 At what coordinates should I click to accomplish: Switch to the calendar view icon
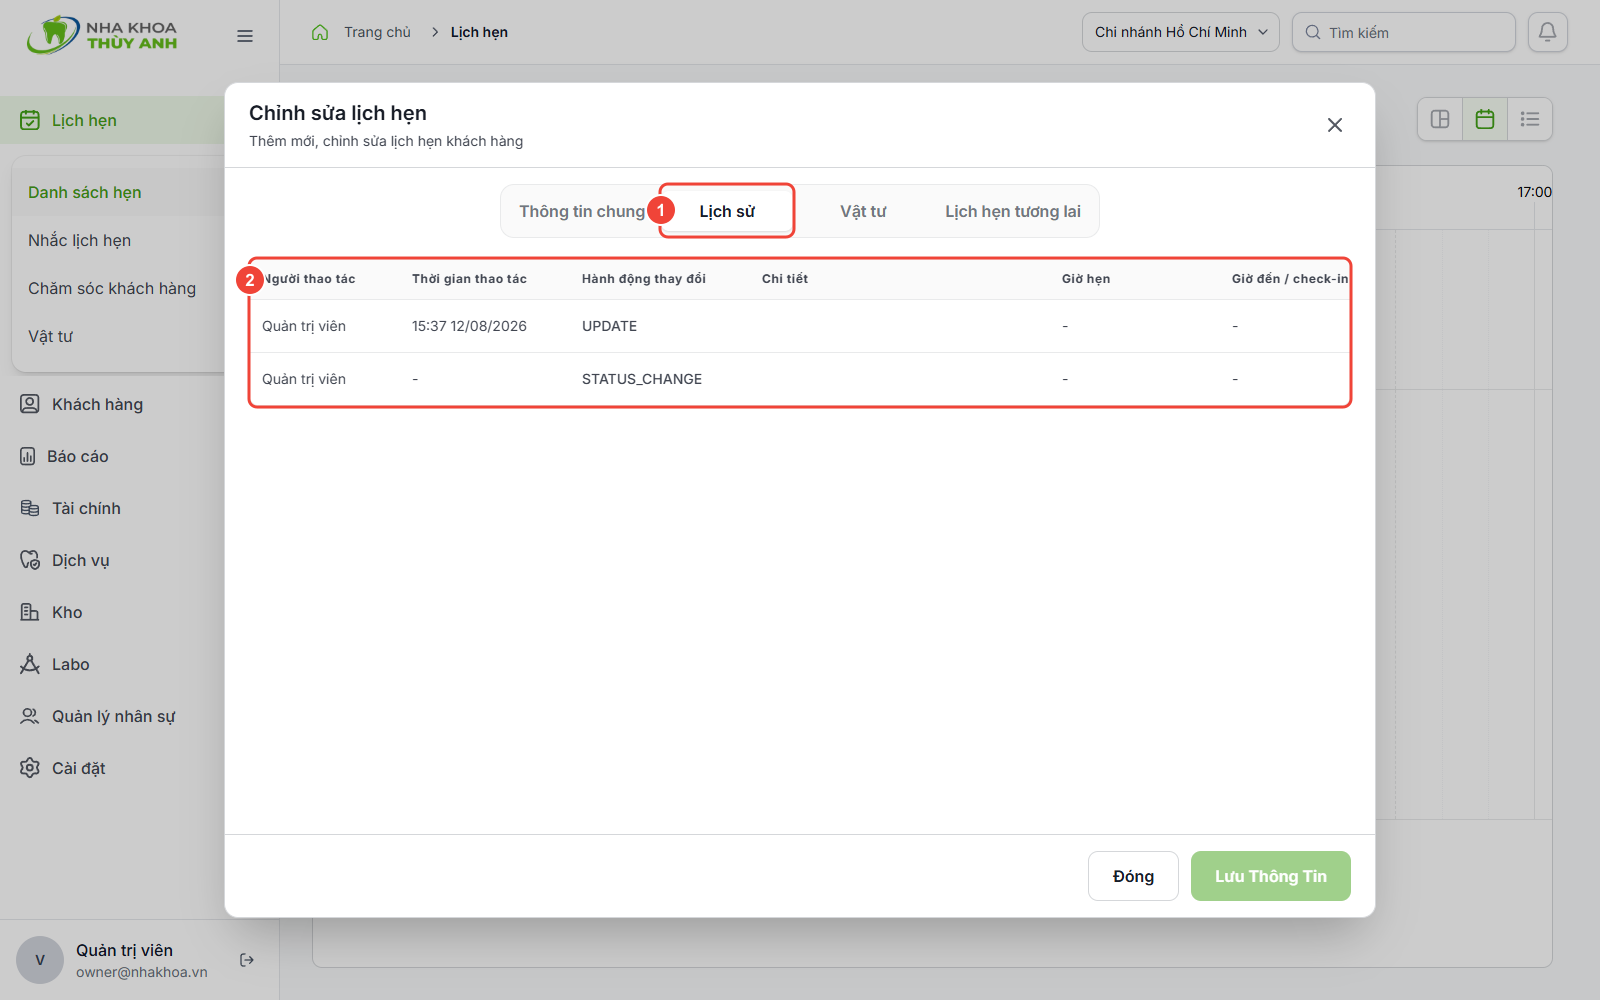pyautogui.click(x=1485, y=119)
